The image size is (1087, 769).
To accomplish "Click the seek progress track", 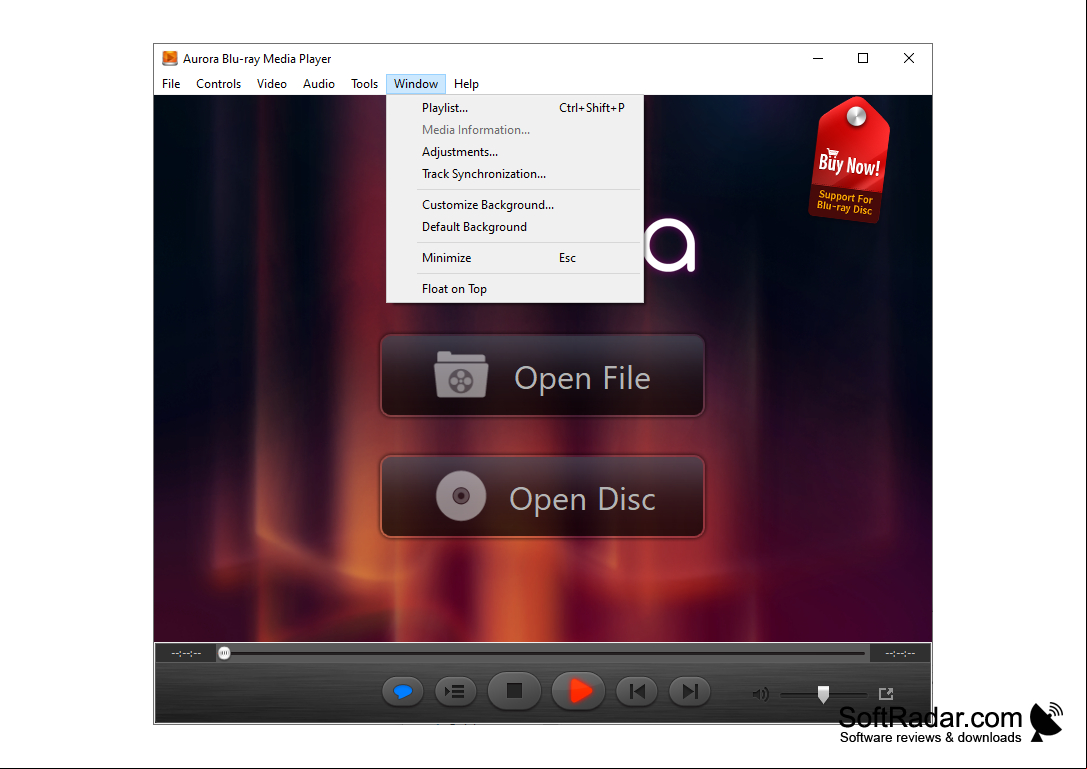I will tap(542, 653).
